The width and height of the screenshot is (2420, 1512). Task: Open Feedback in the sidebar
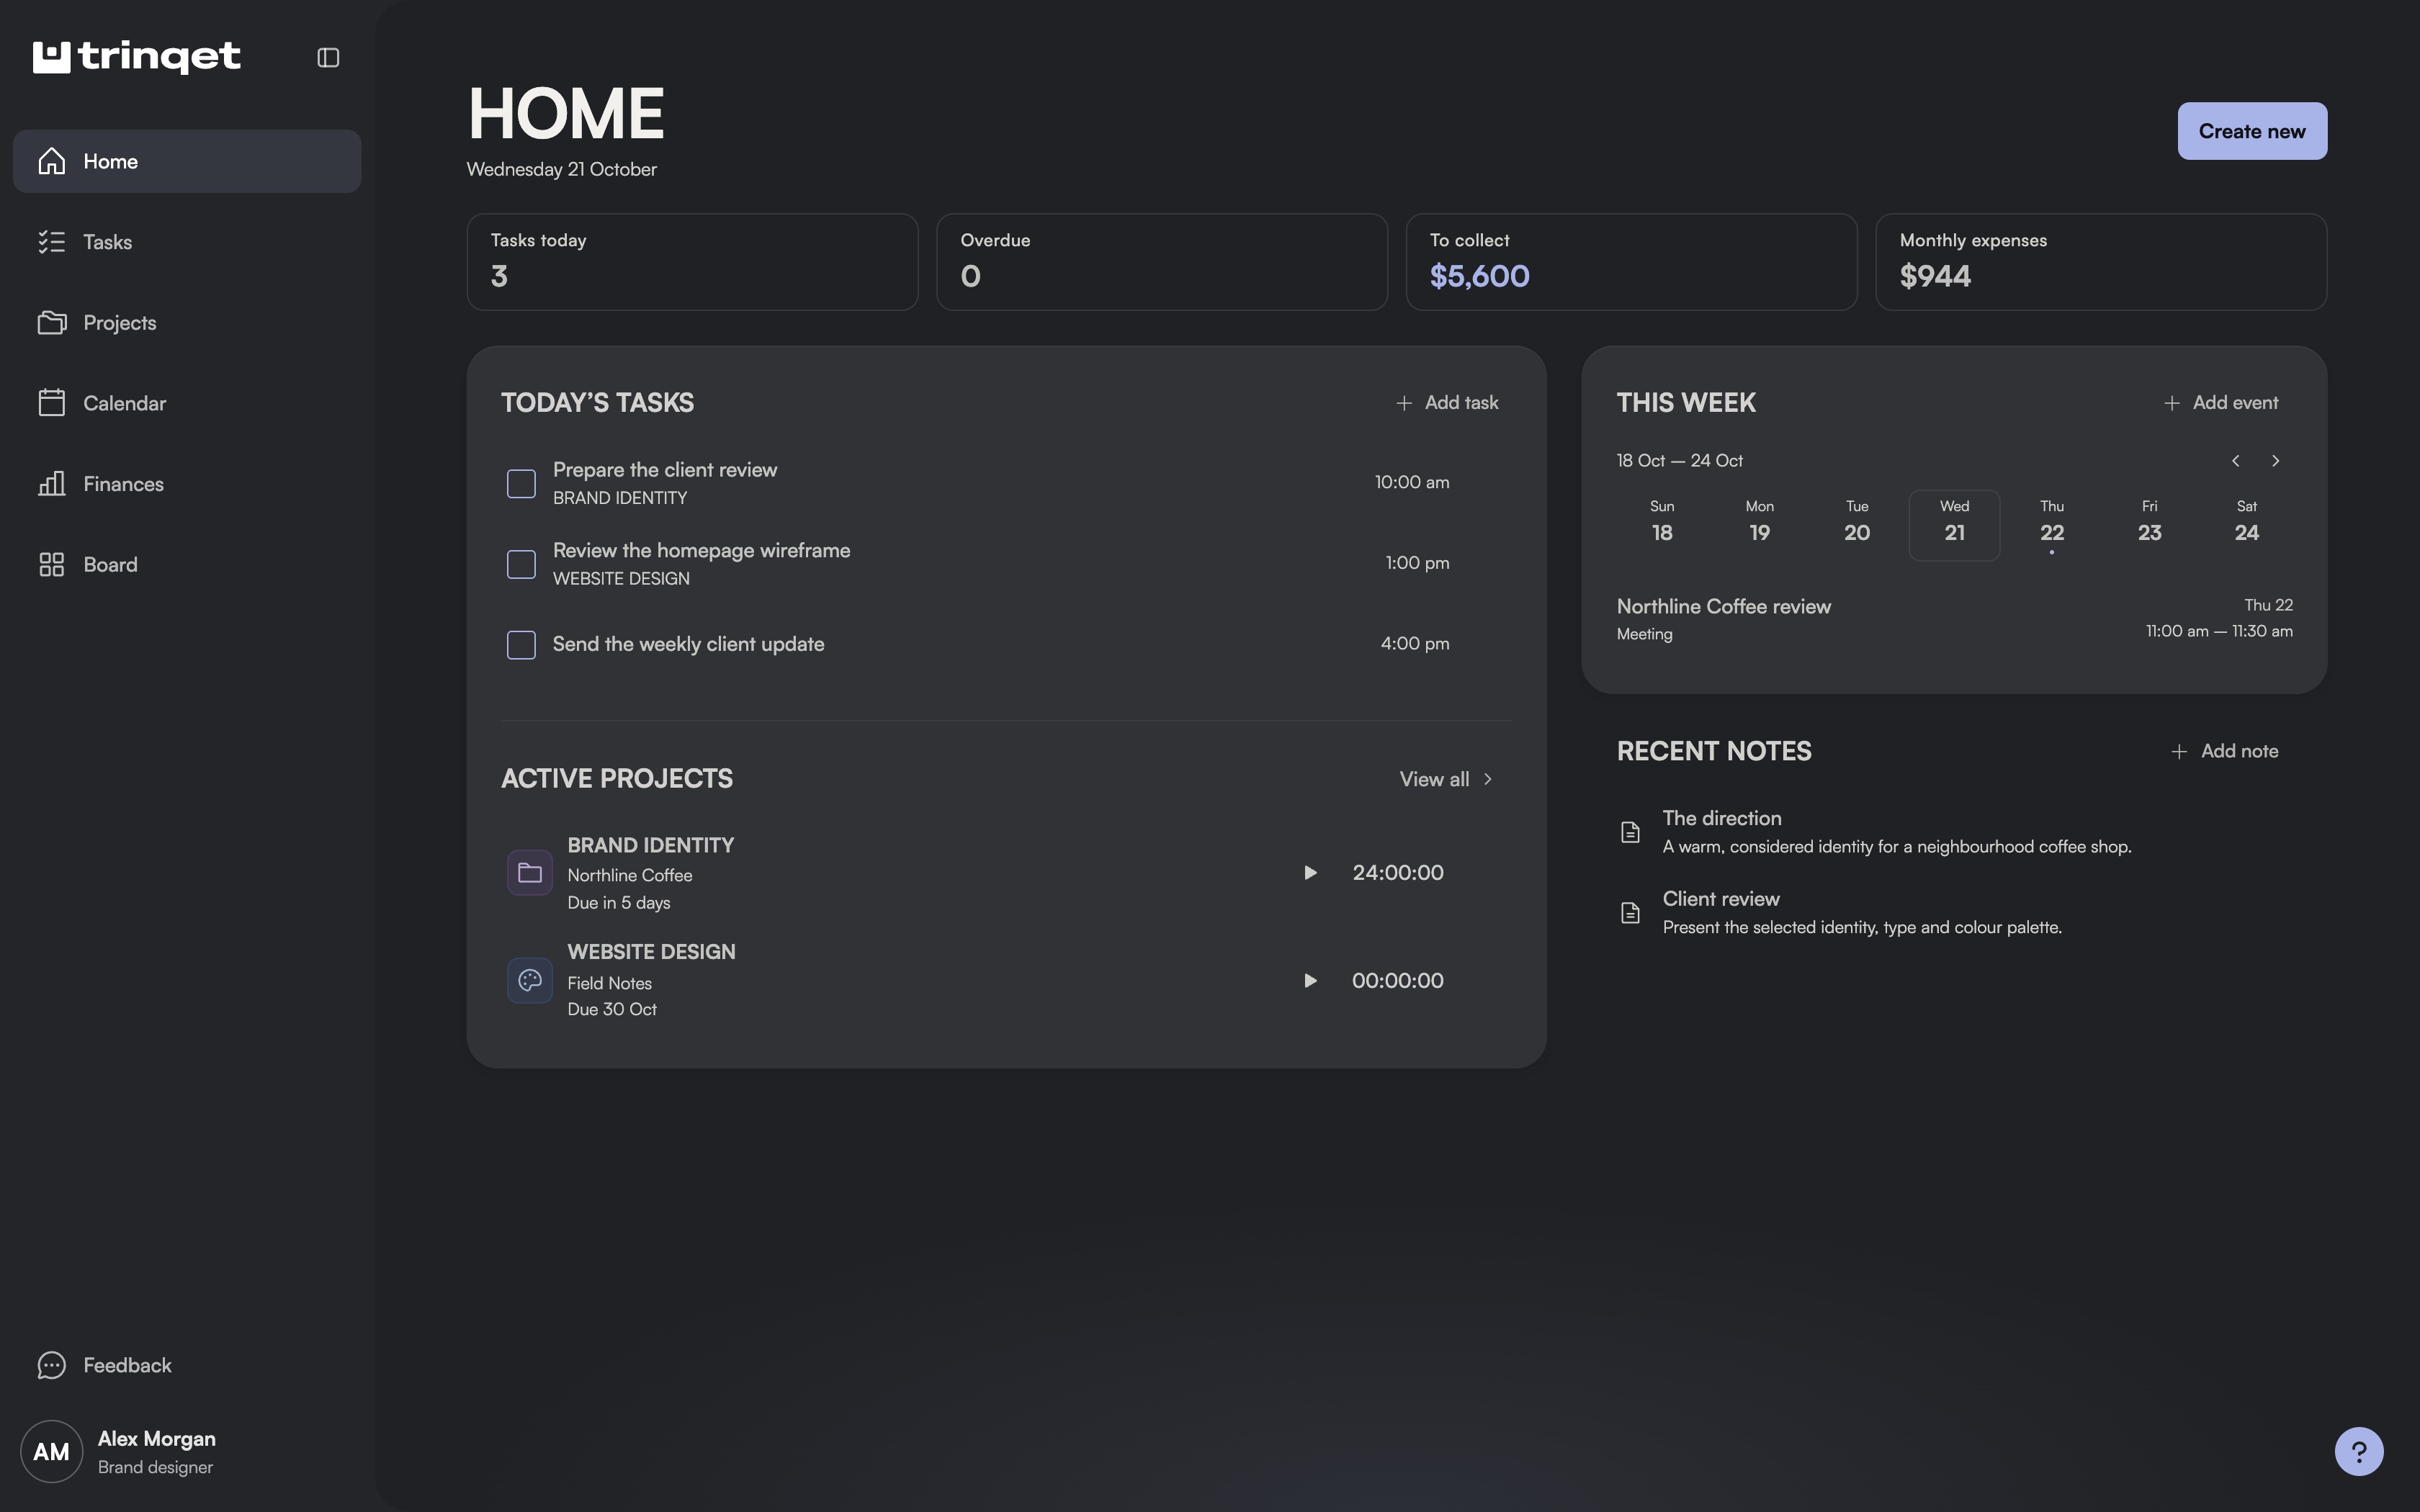(187, 1365)
